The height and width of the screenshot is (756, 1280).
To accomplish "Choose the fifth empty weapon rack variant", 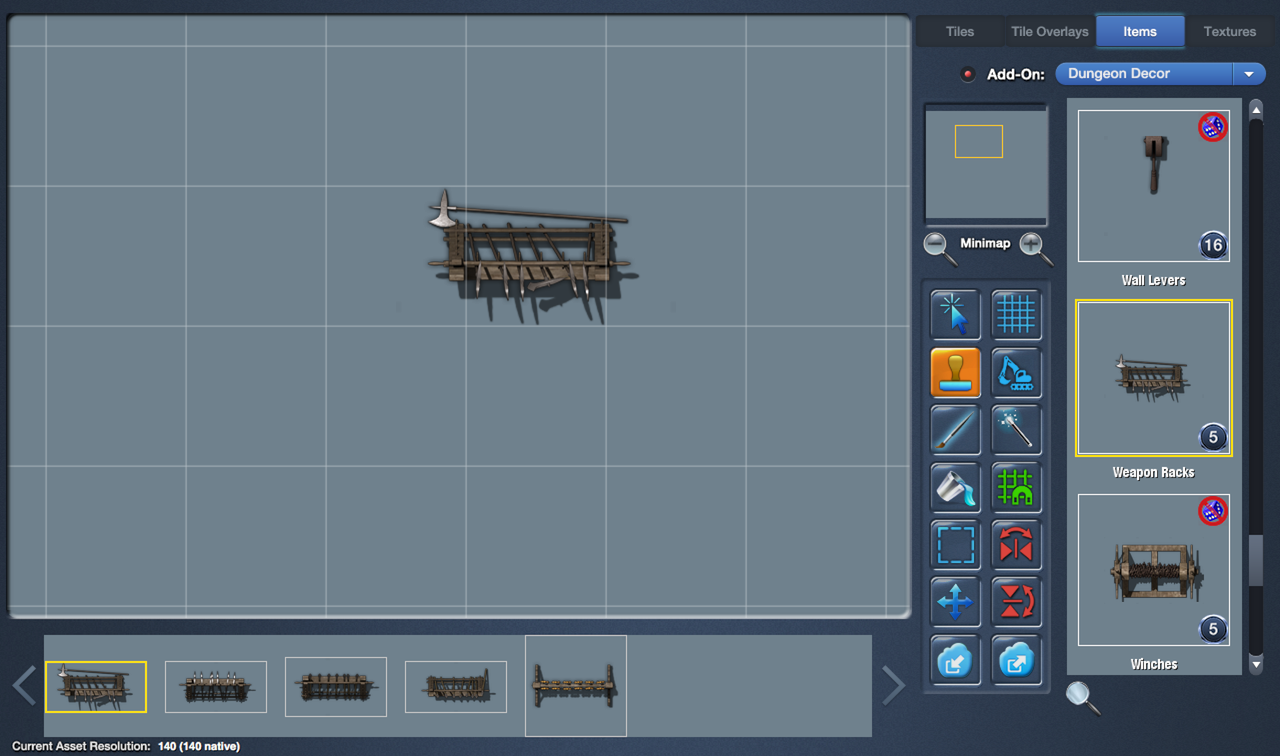I will (x=576, y=686).
